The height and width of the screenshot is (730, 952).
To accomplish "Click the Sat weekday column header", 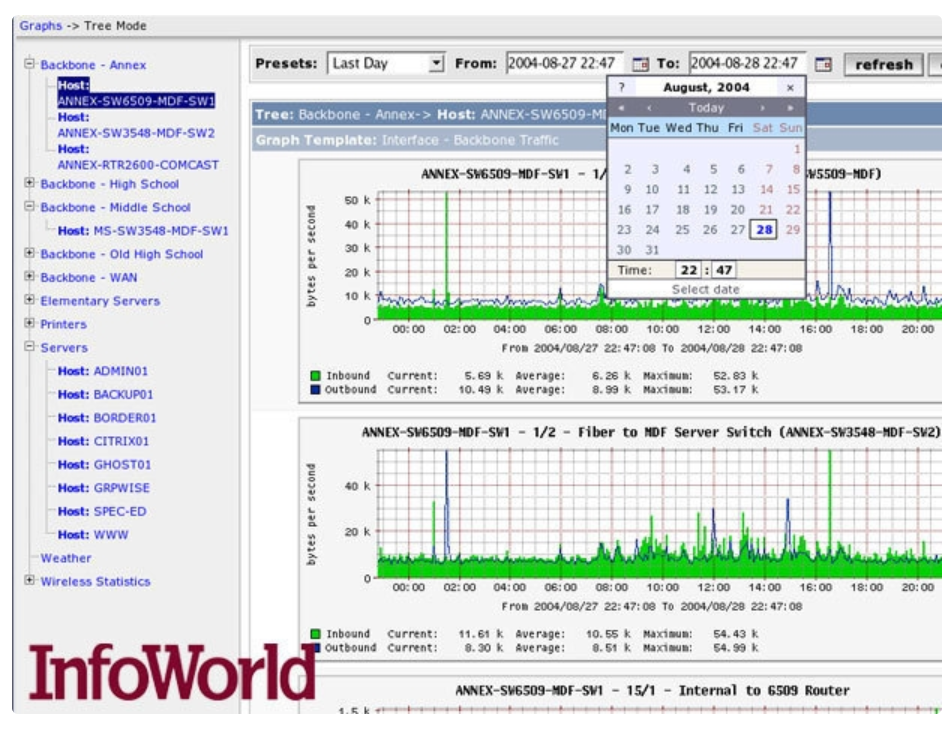I will click(x=763, y=128).
